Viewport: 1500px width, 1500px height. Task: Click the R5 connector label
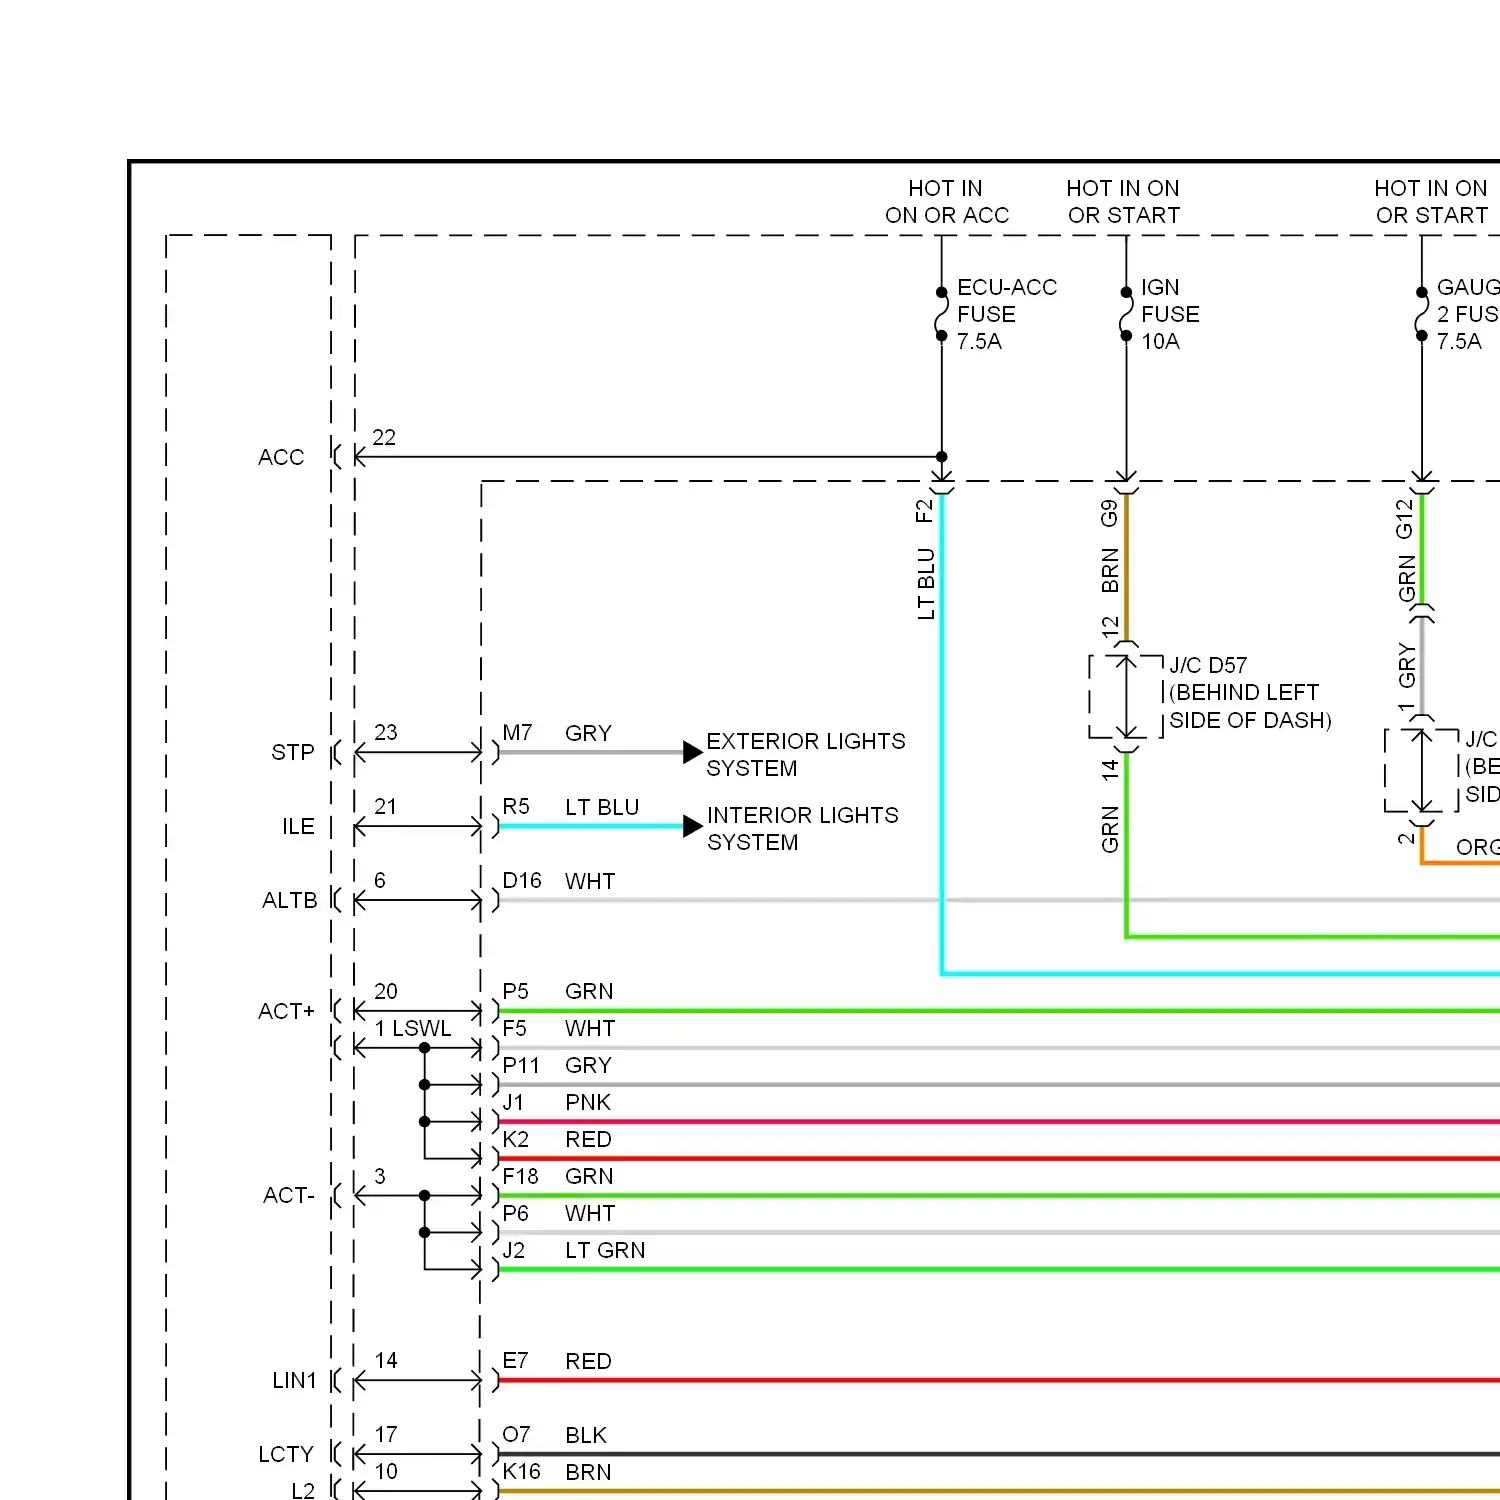pyautogui.click(x=516, y=807)
